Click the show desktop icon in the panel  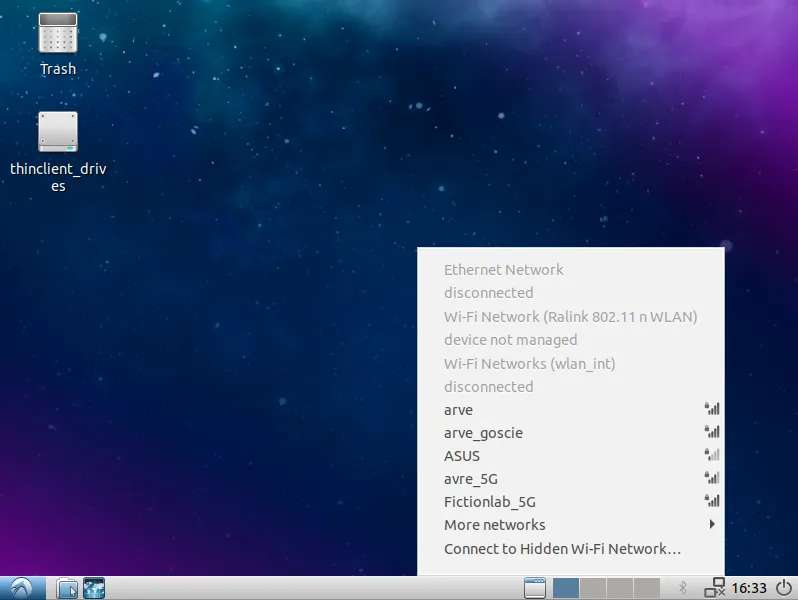coord(535,588)
